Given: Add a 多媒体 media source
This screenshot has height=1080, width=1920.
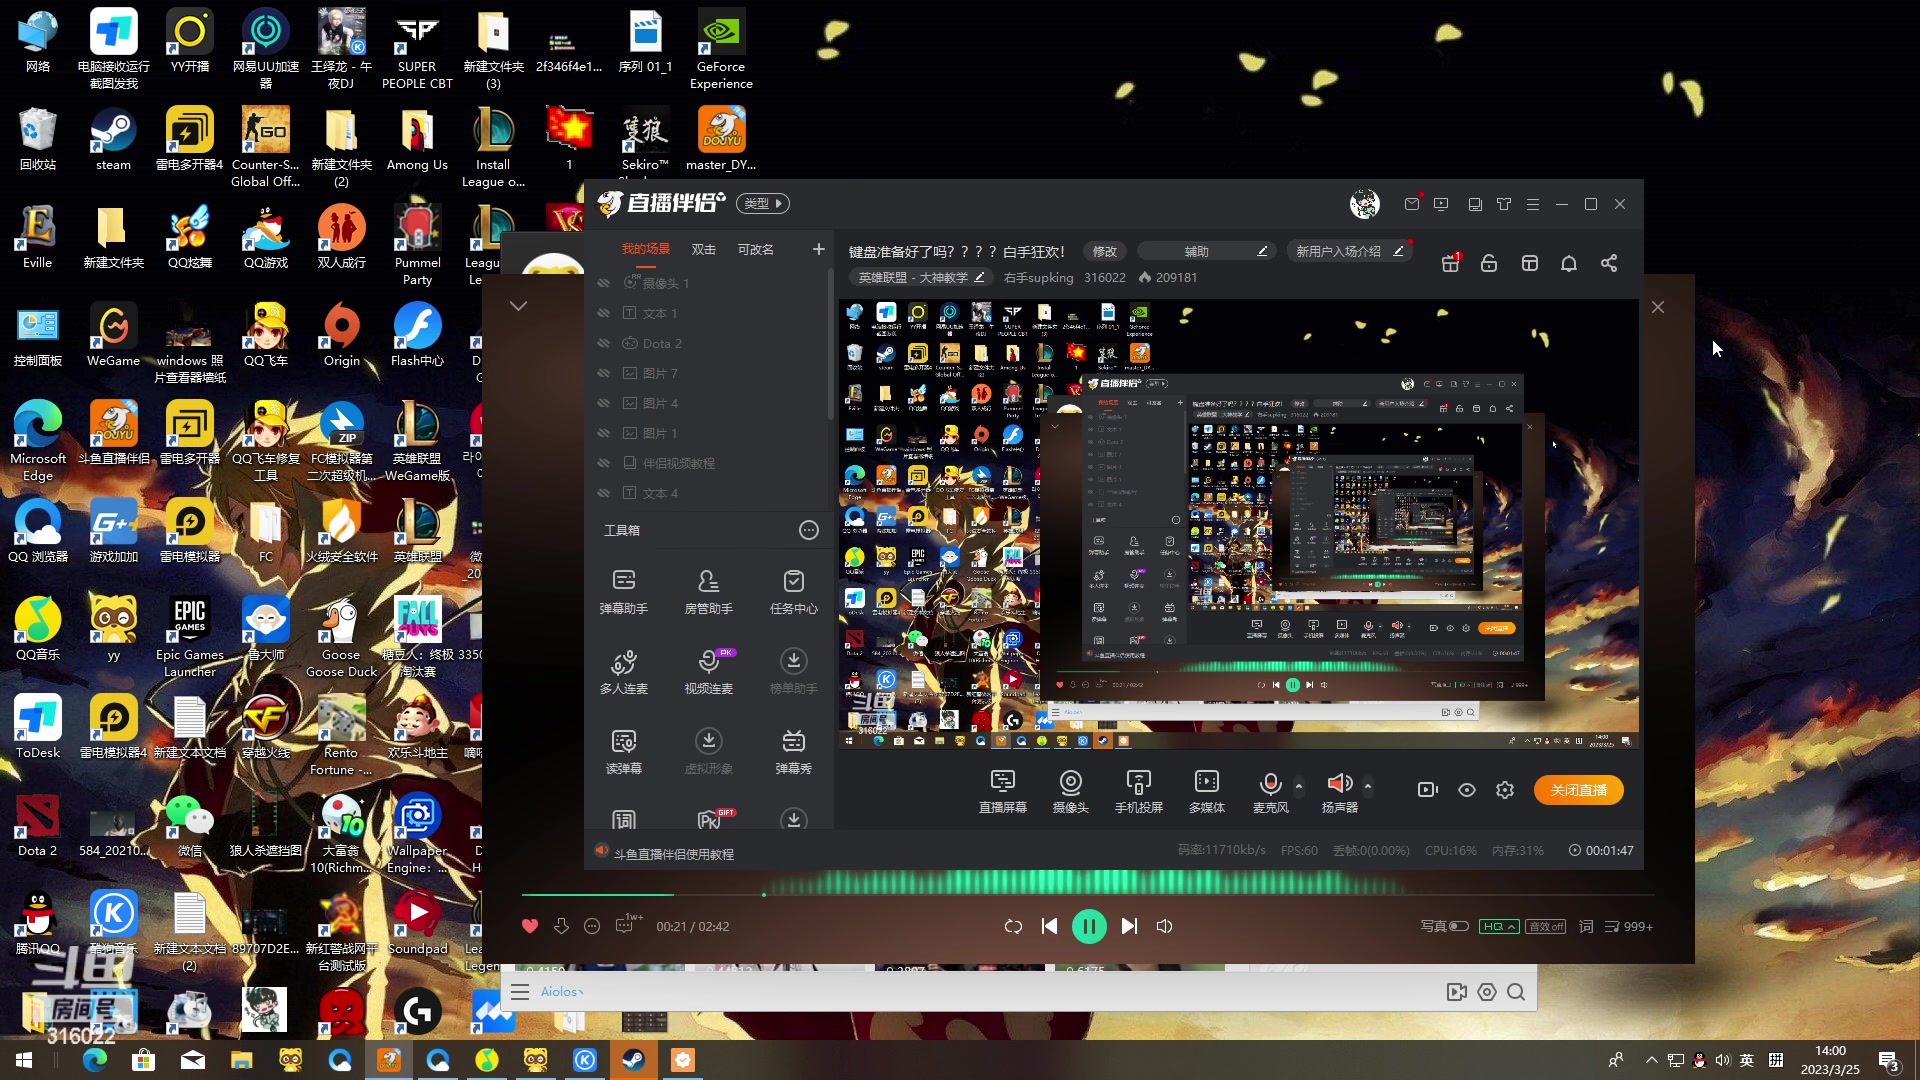Looking at the screenshot, I should click(1206, 791).
